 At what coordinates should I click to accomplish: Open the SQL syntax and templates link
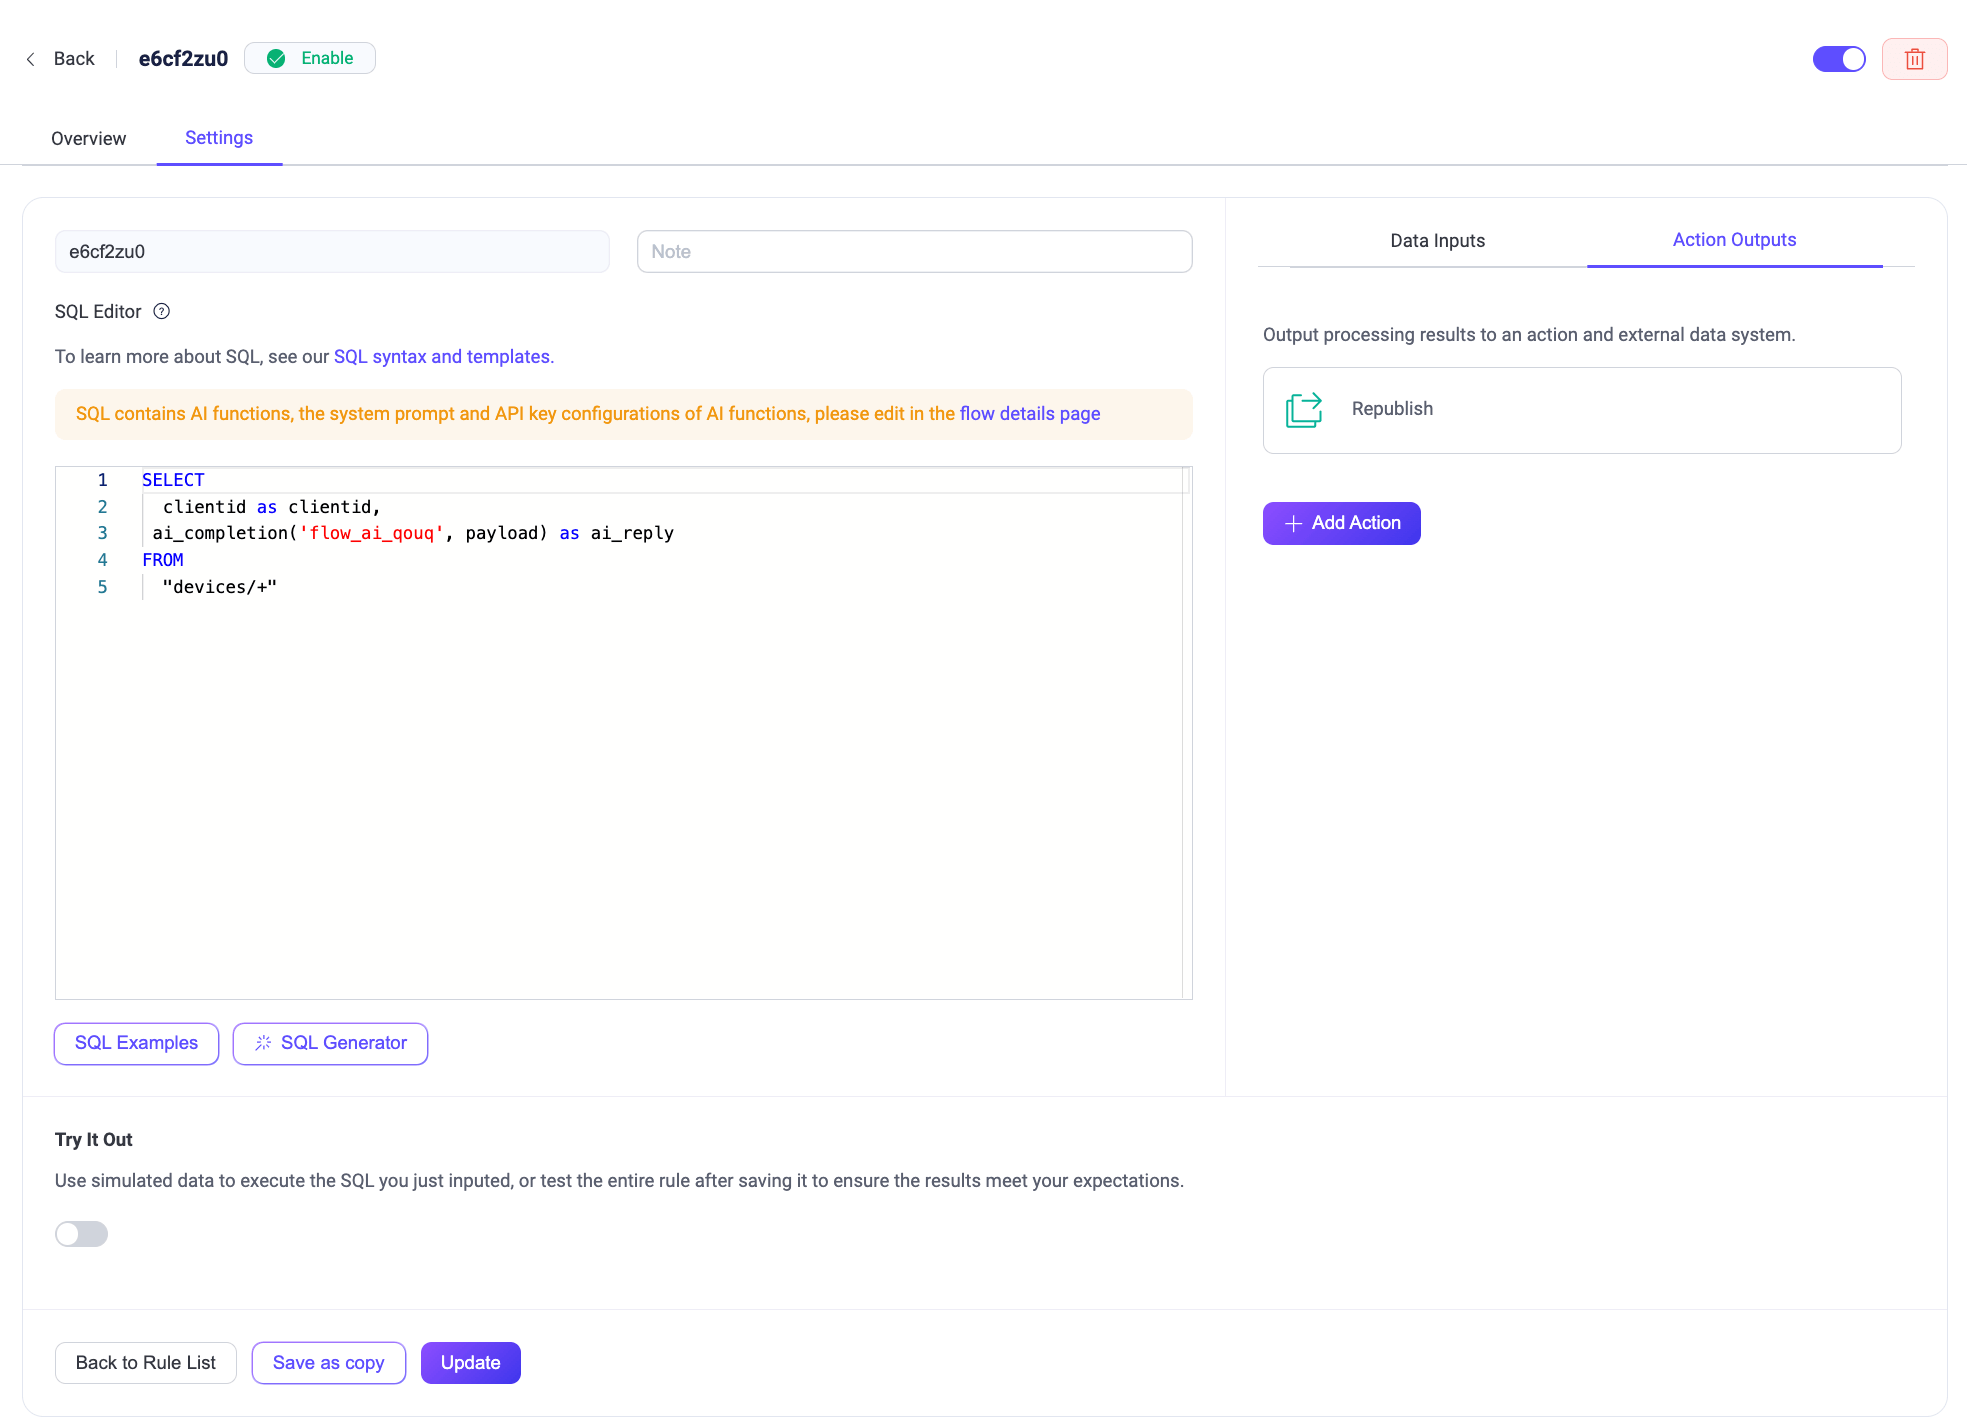tap(441, 356)
